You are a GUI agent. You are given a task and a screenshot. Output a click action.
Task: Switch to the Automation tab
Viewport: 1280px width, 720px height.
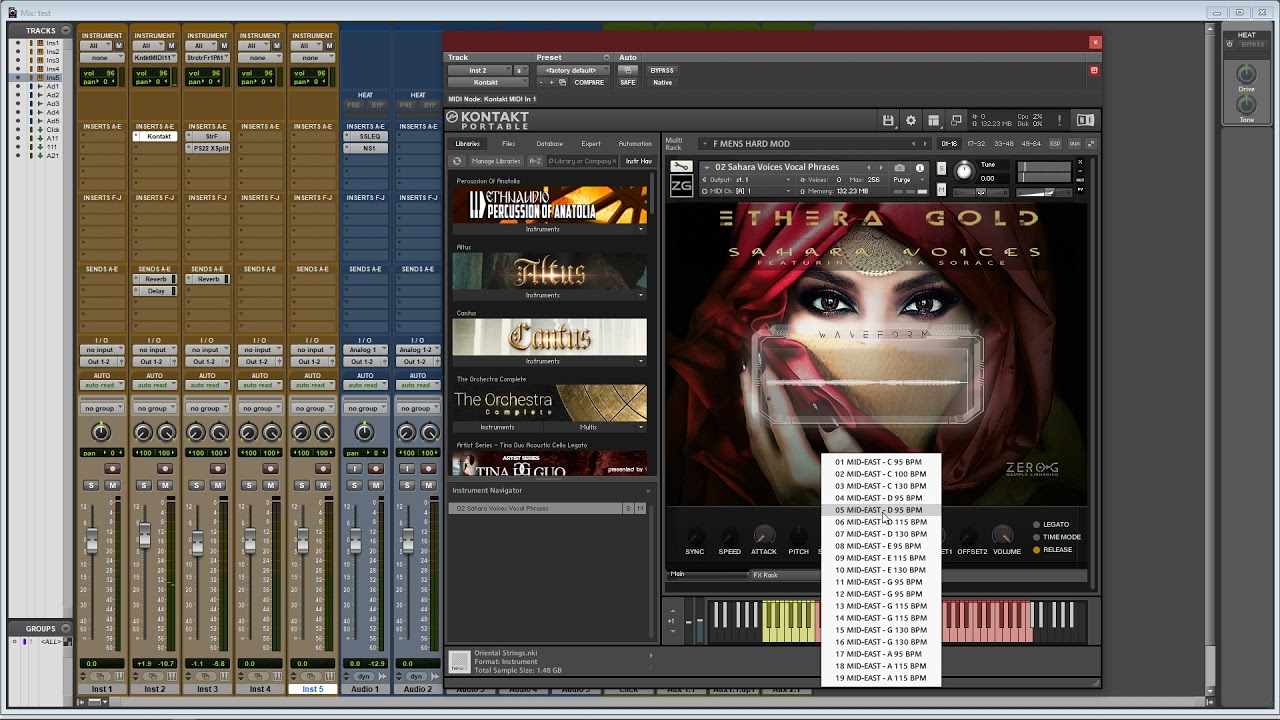(634, 144)
